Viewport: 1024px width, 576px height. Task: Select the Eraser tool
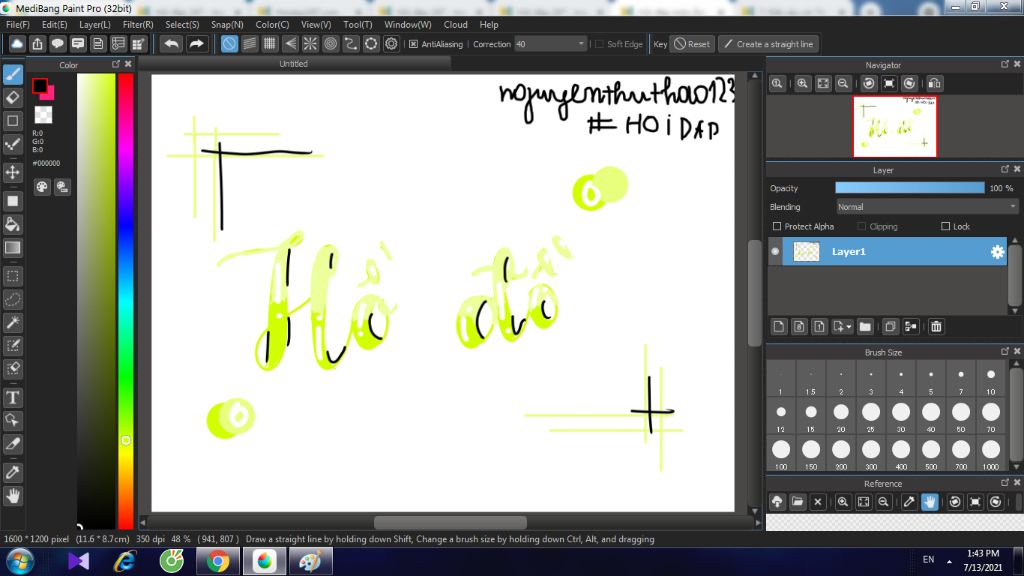click(12, 97)
